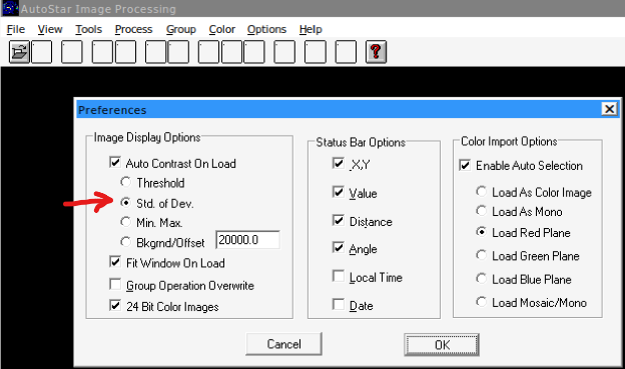Uncheck Auto Contrast On Load
The width and height of the screenshot is (625, 369).
coord(115,162)
